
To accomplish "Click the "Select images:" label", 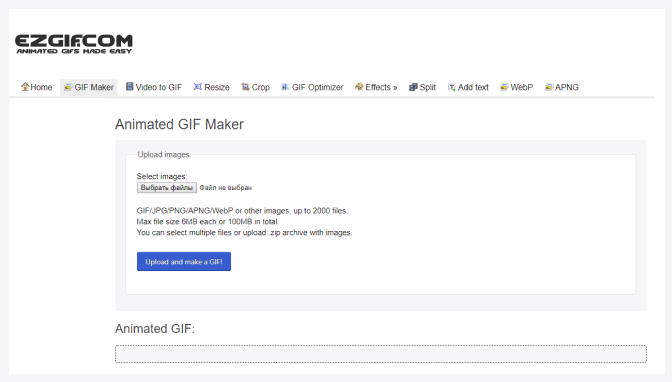I will click(x=162, y=176).
